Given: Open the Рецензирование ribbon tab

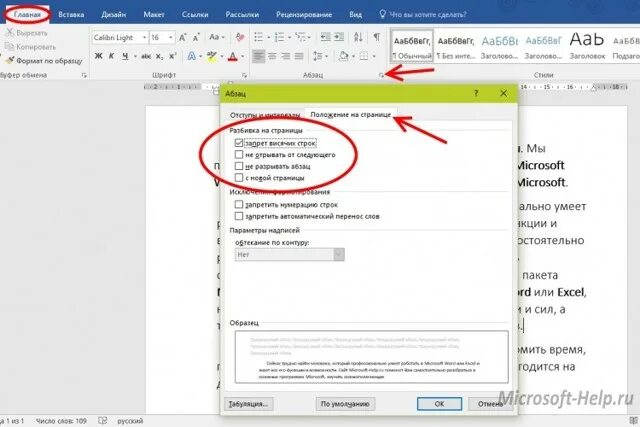Looking at the screenshot, I should click(304, 15).
